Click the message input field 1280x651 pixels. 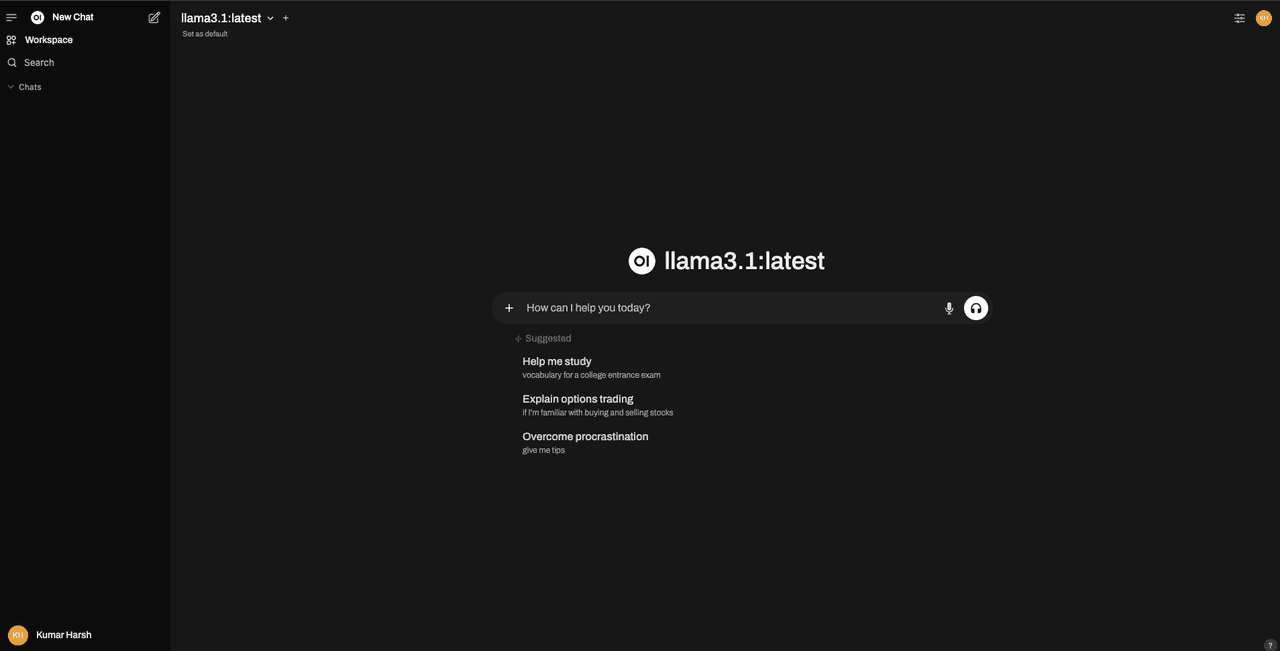[x=731, y=308]
